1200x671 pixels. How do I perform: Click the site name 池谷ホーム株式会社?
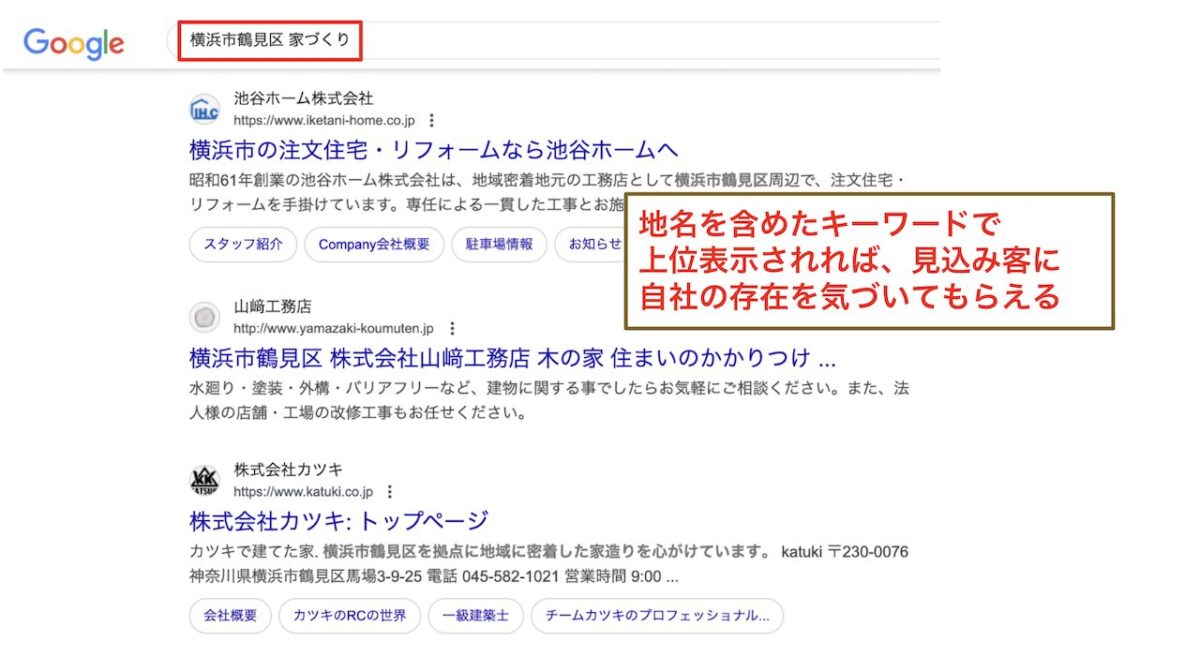[x=303, y=99]
